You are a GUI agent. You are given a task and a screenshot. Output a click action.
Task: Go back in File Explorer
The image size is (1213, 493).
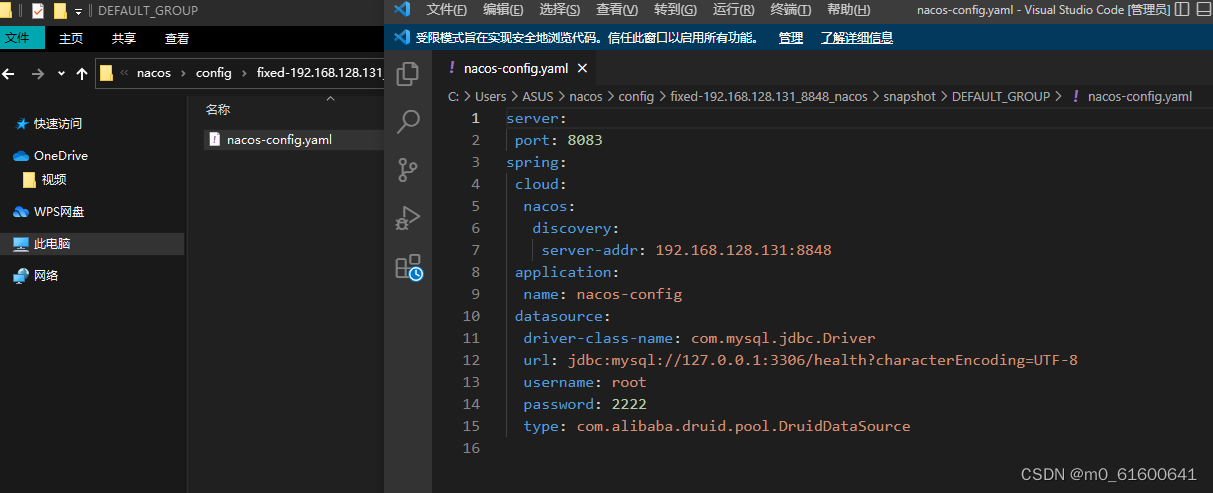10,73
